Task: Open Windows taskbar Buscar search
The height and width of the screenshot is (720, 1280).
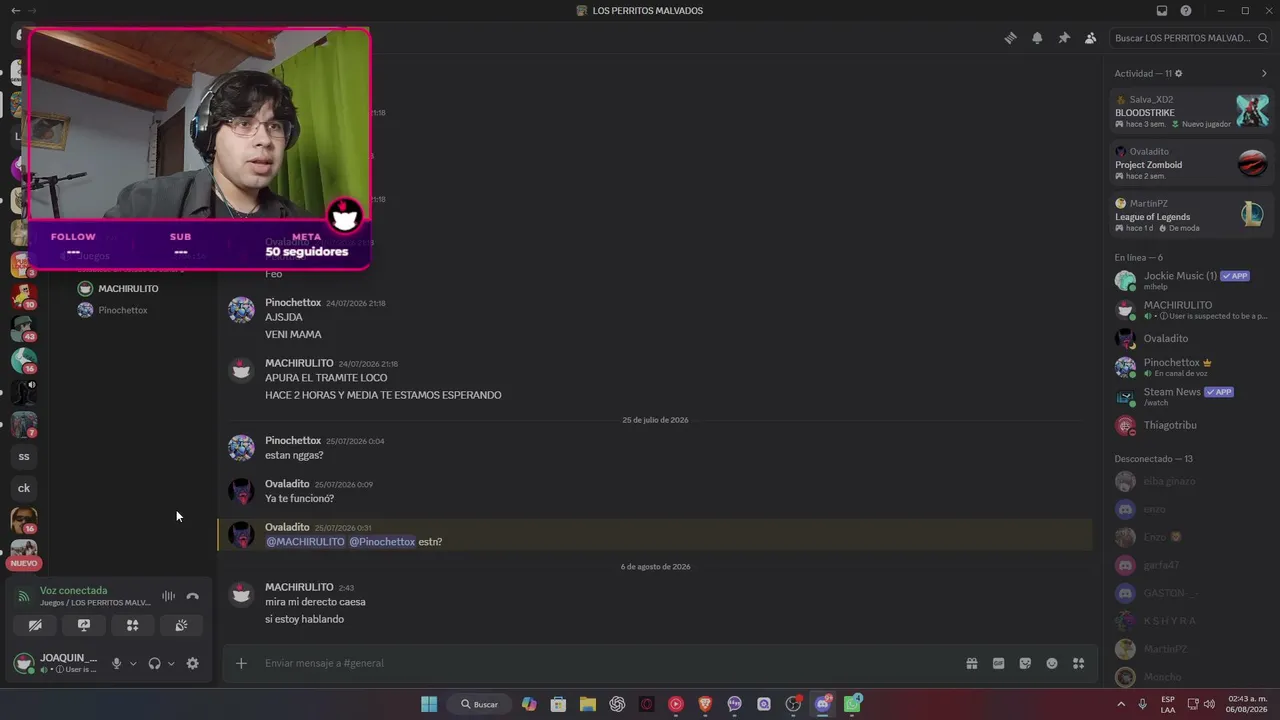Action: 479,704
